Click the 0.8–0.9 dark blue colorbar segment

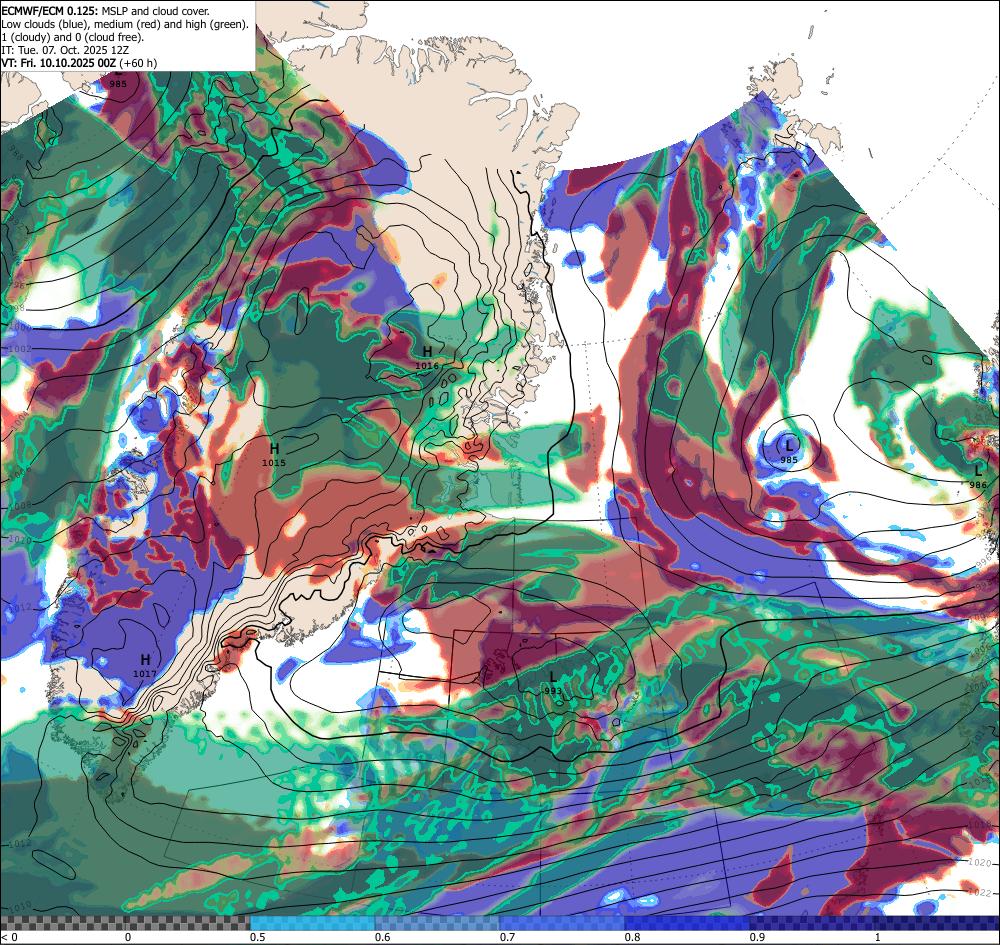click(686, 923)
